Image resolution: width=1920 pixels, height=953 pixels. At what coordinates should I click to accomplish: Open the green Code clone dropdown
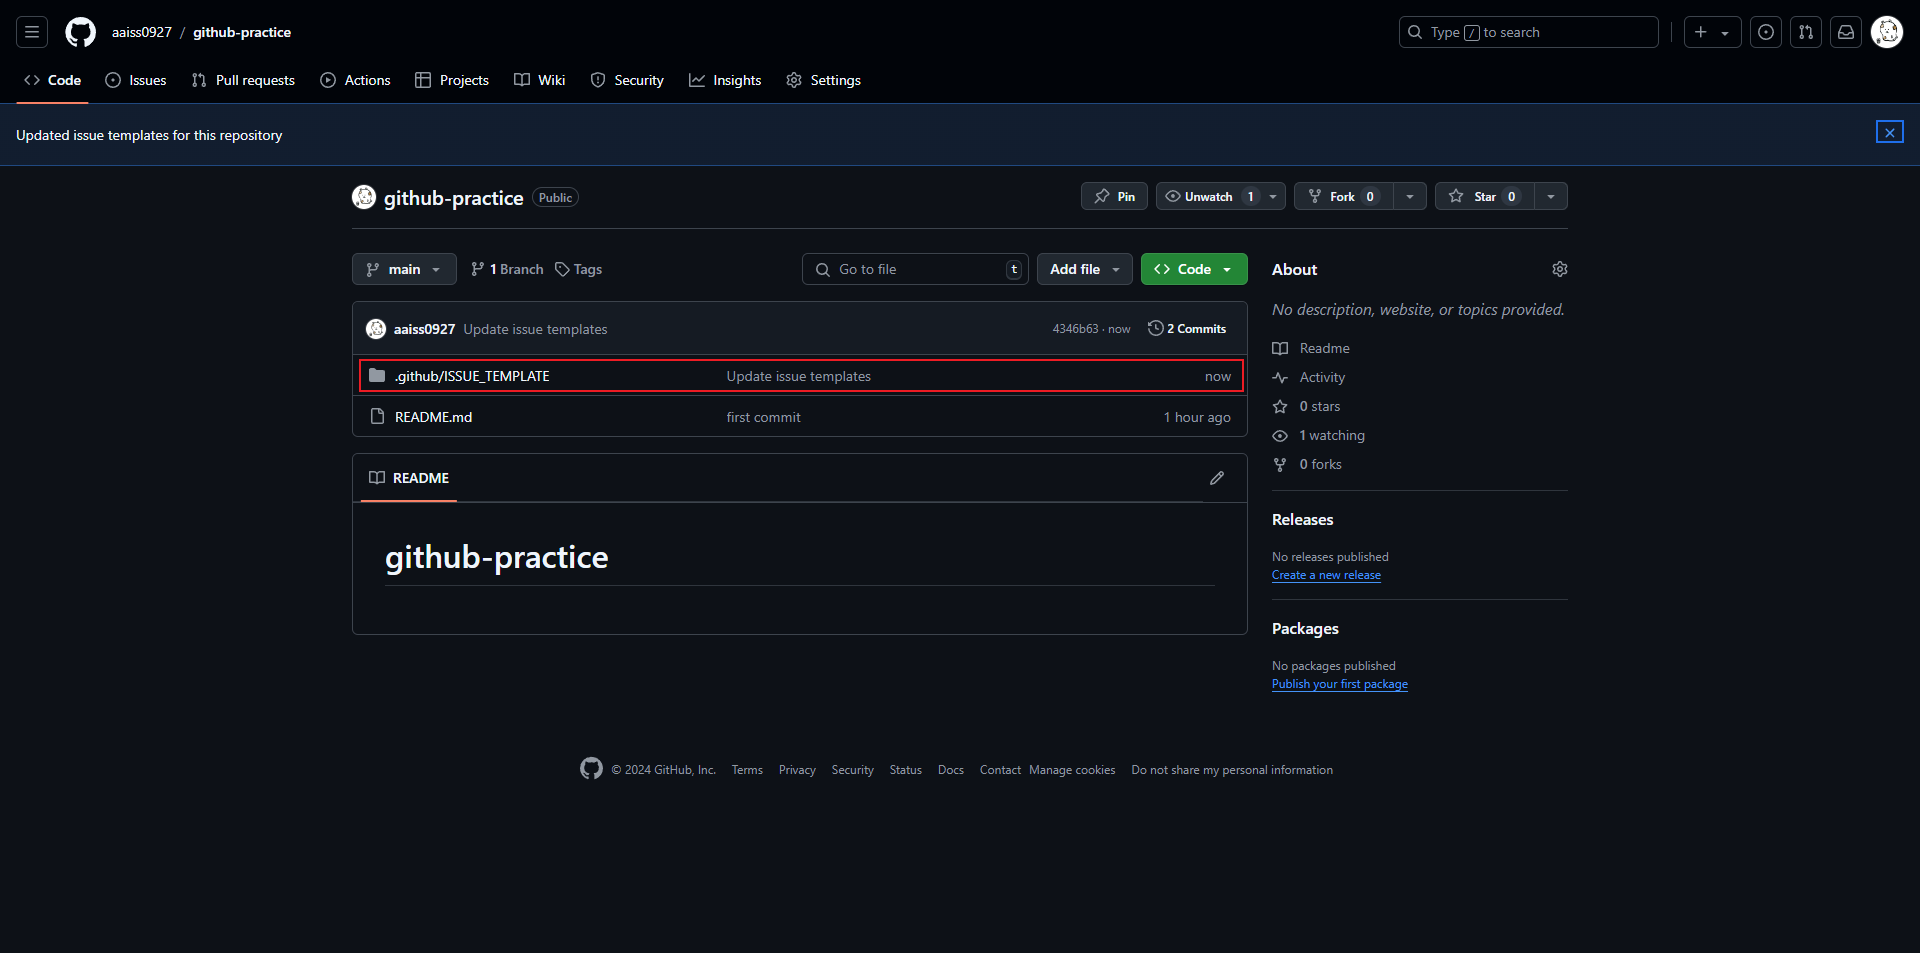point(1194,269)
